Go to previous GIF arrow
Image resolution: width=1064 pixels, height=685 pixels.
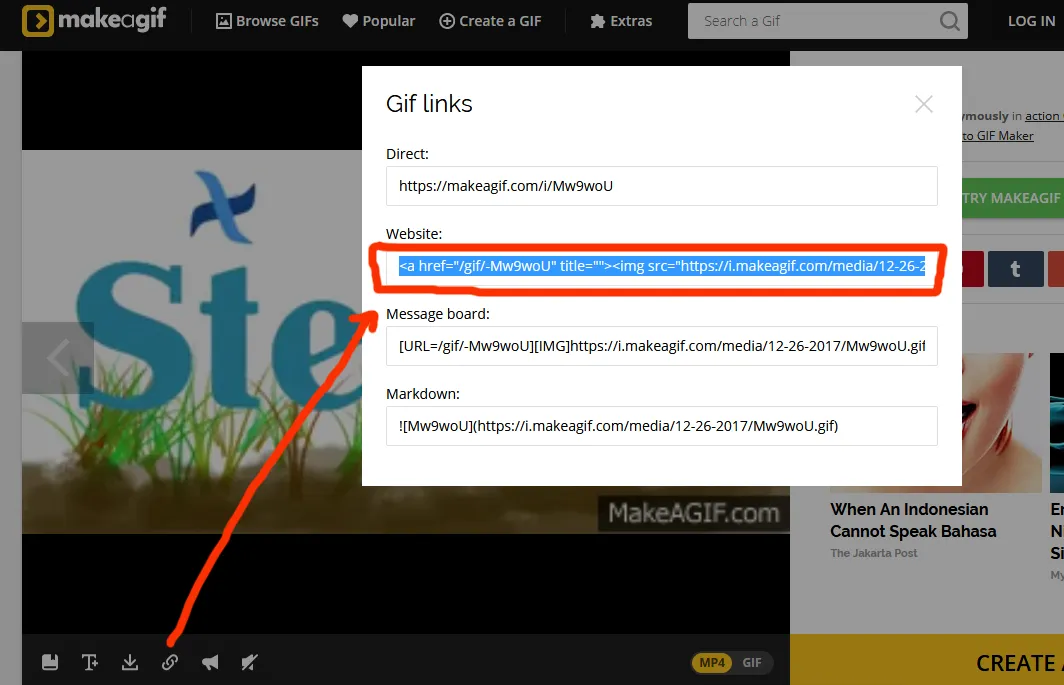point(58,358)
